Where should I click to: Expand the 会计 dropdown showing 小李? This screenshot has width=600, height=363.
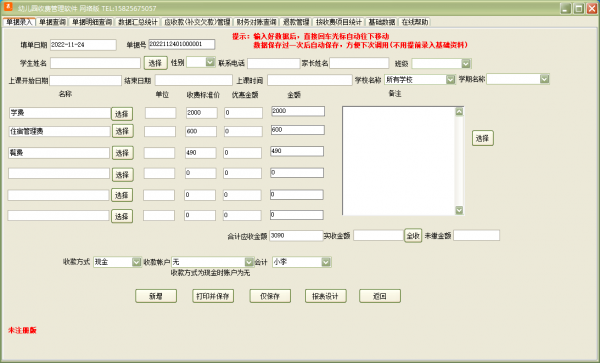326,262
